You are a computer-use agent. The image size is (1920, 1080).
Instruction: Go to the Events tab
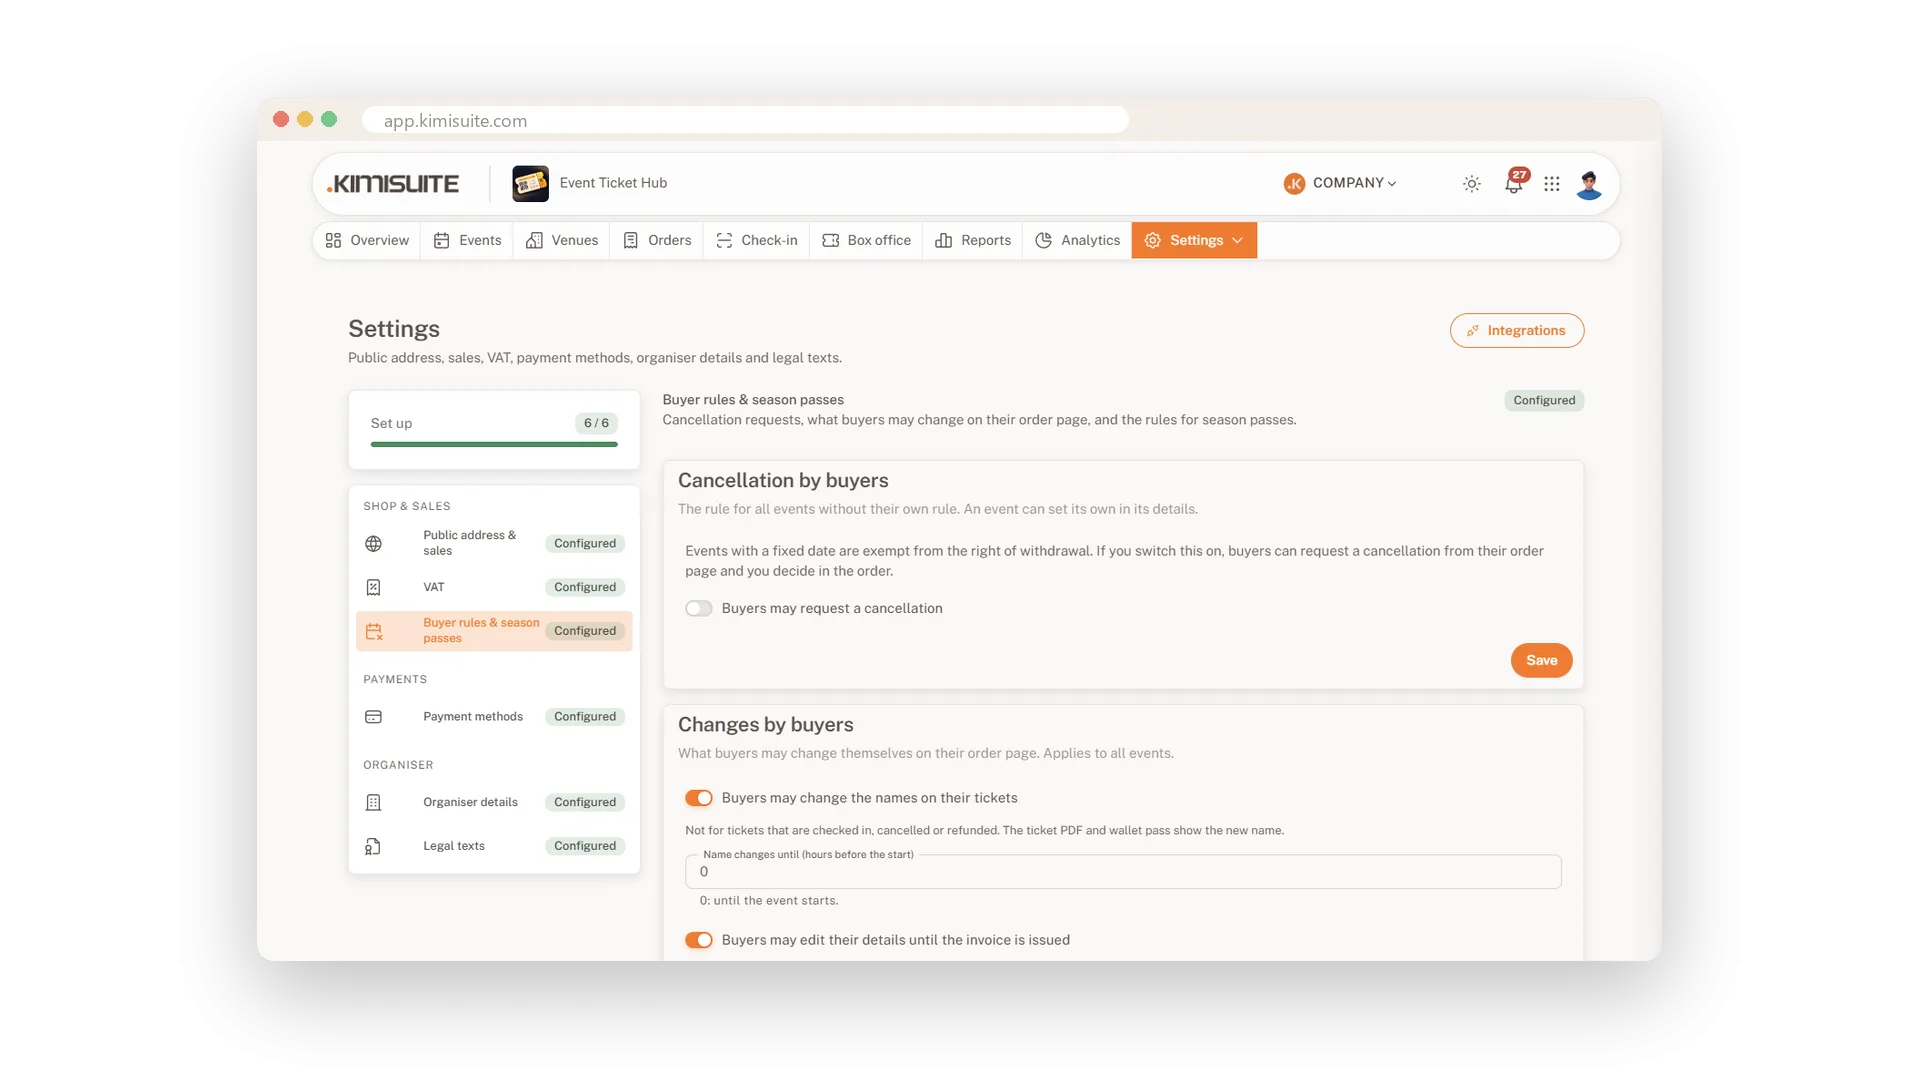pyautogui.click(x=467, y=241)
